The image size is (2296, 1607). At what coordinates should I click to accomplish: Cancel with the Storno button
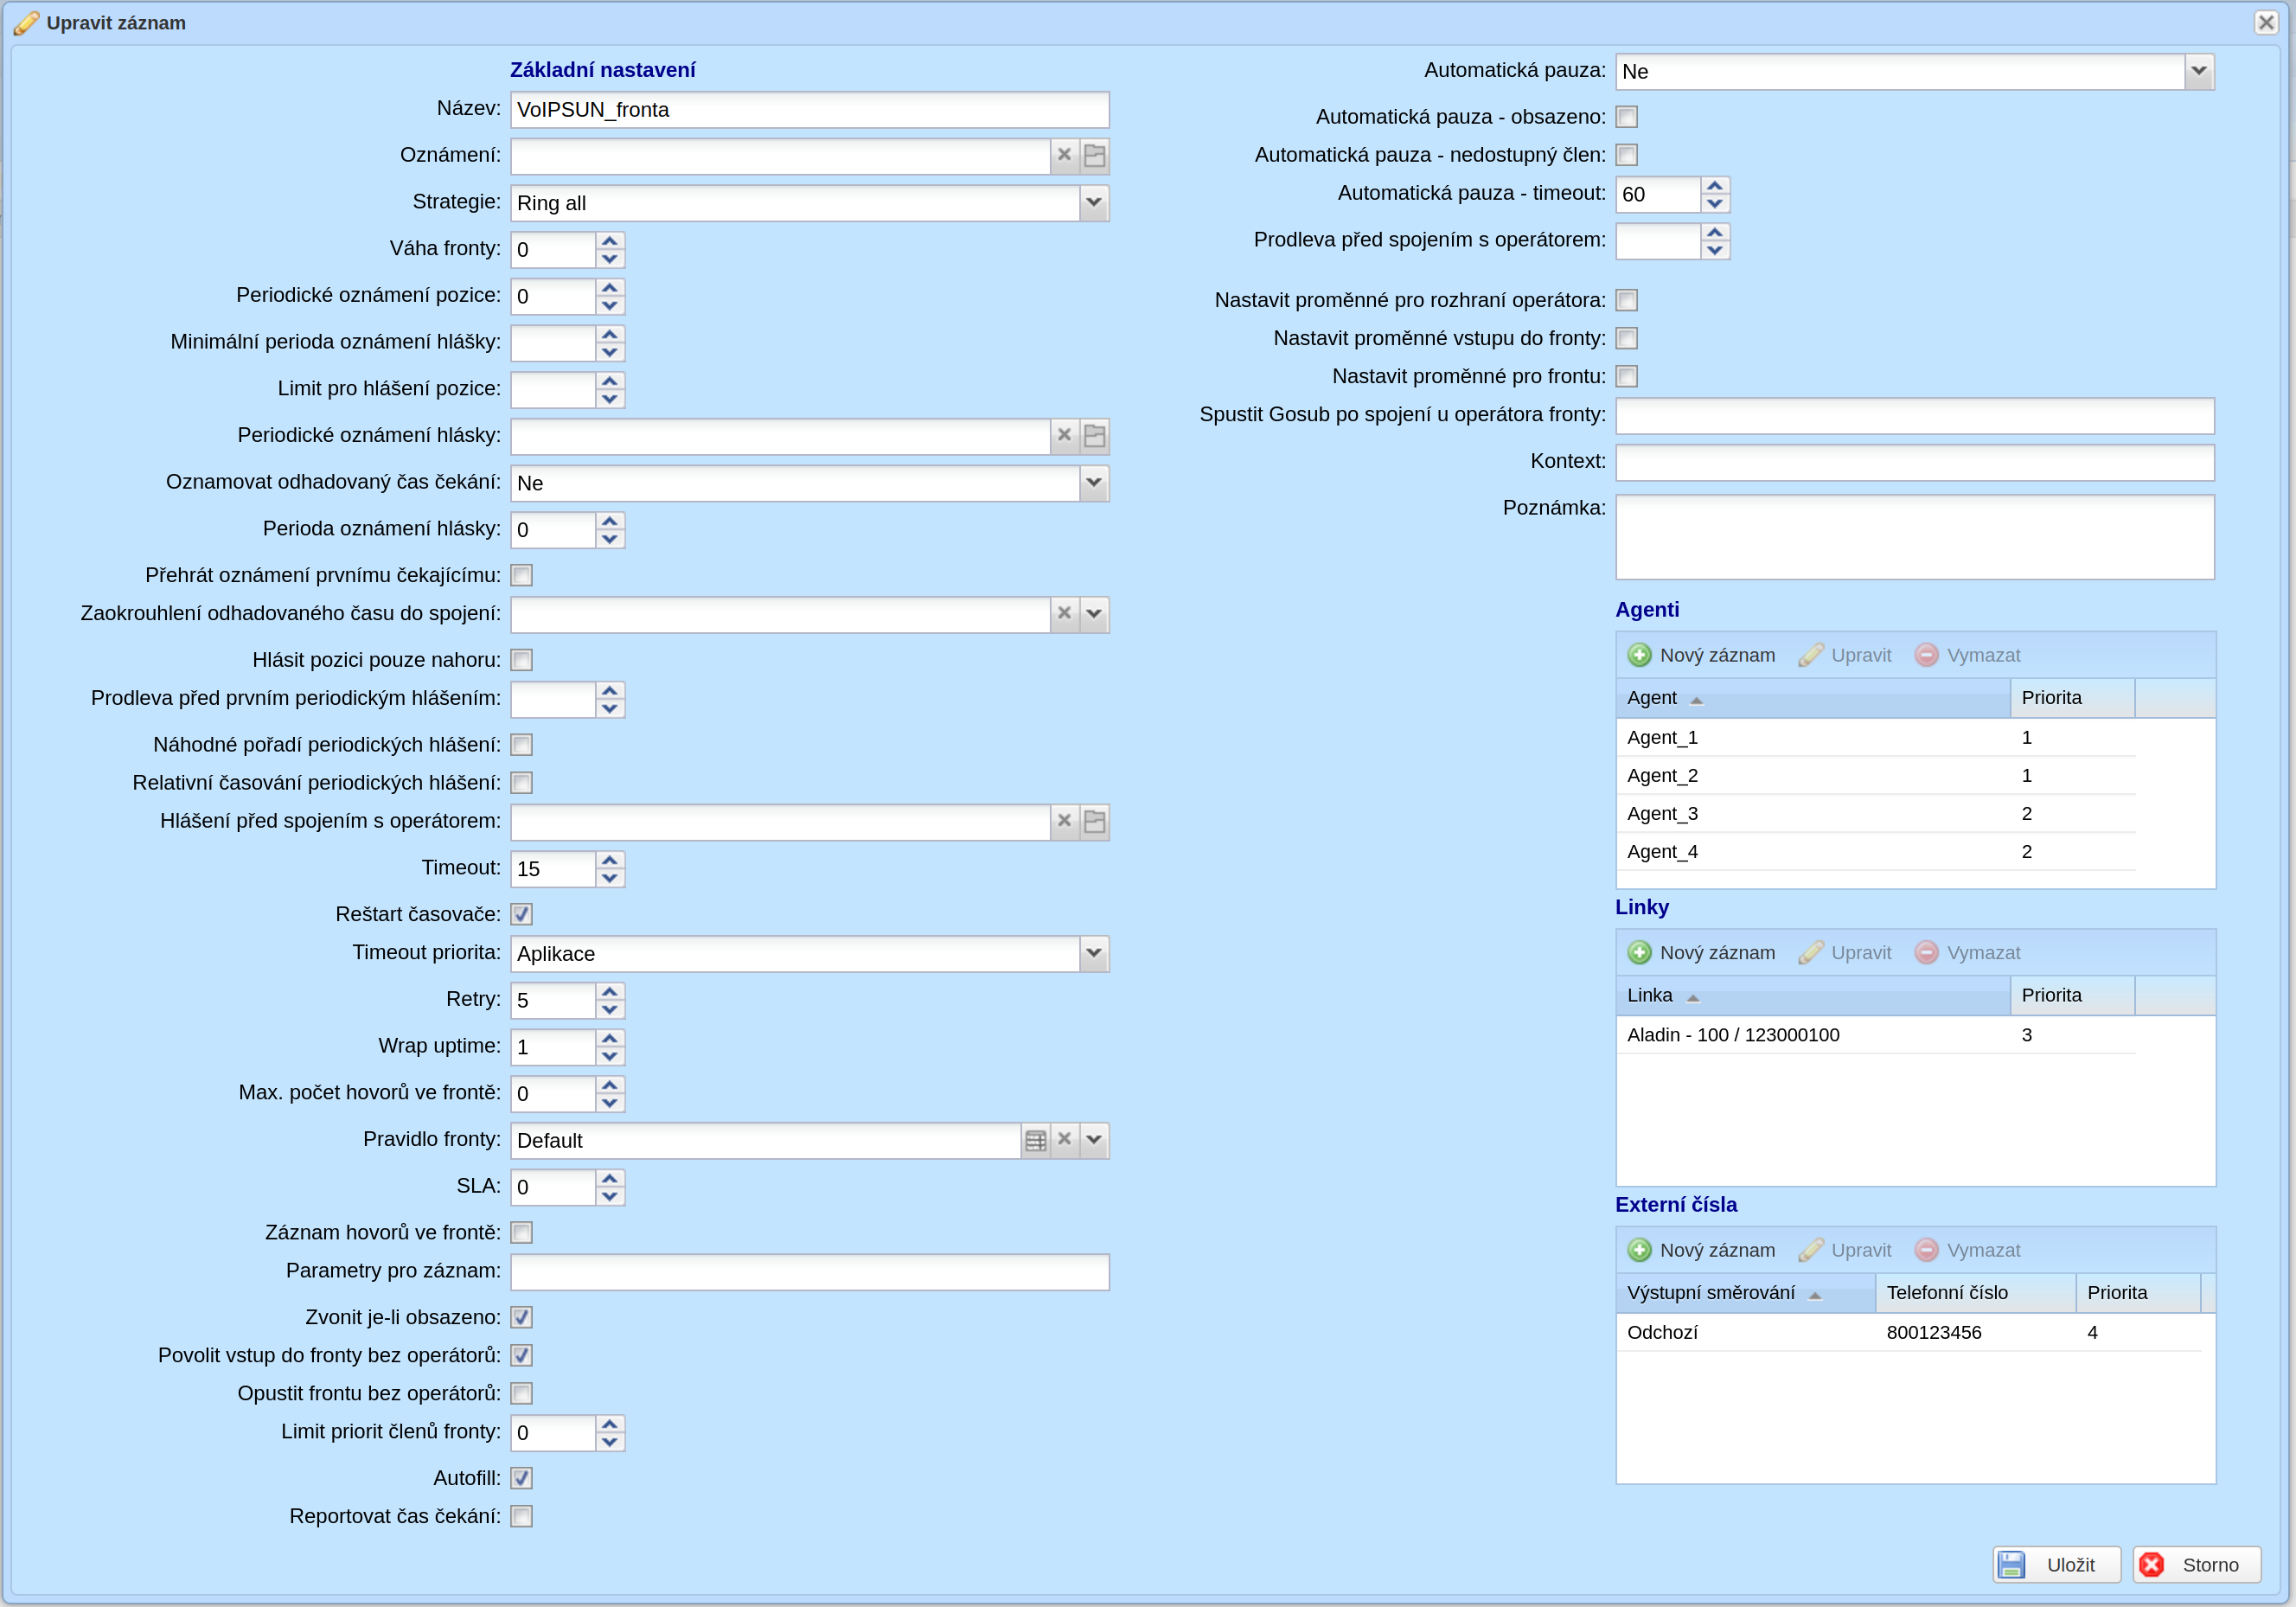pyautogui.click(x=2197, y=1565)
